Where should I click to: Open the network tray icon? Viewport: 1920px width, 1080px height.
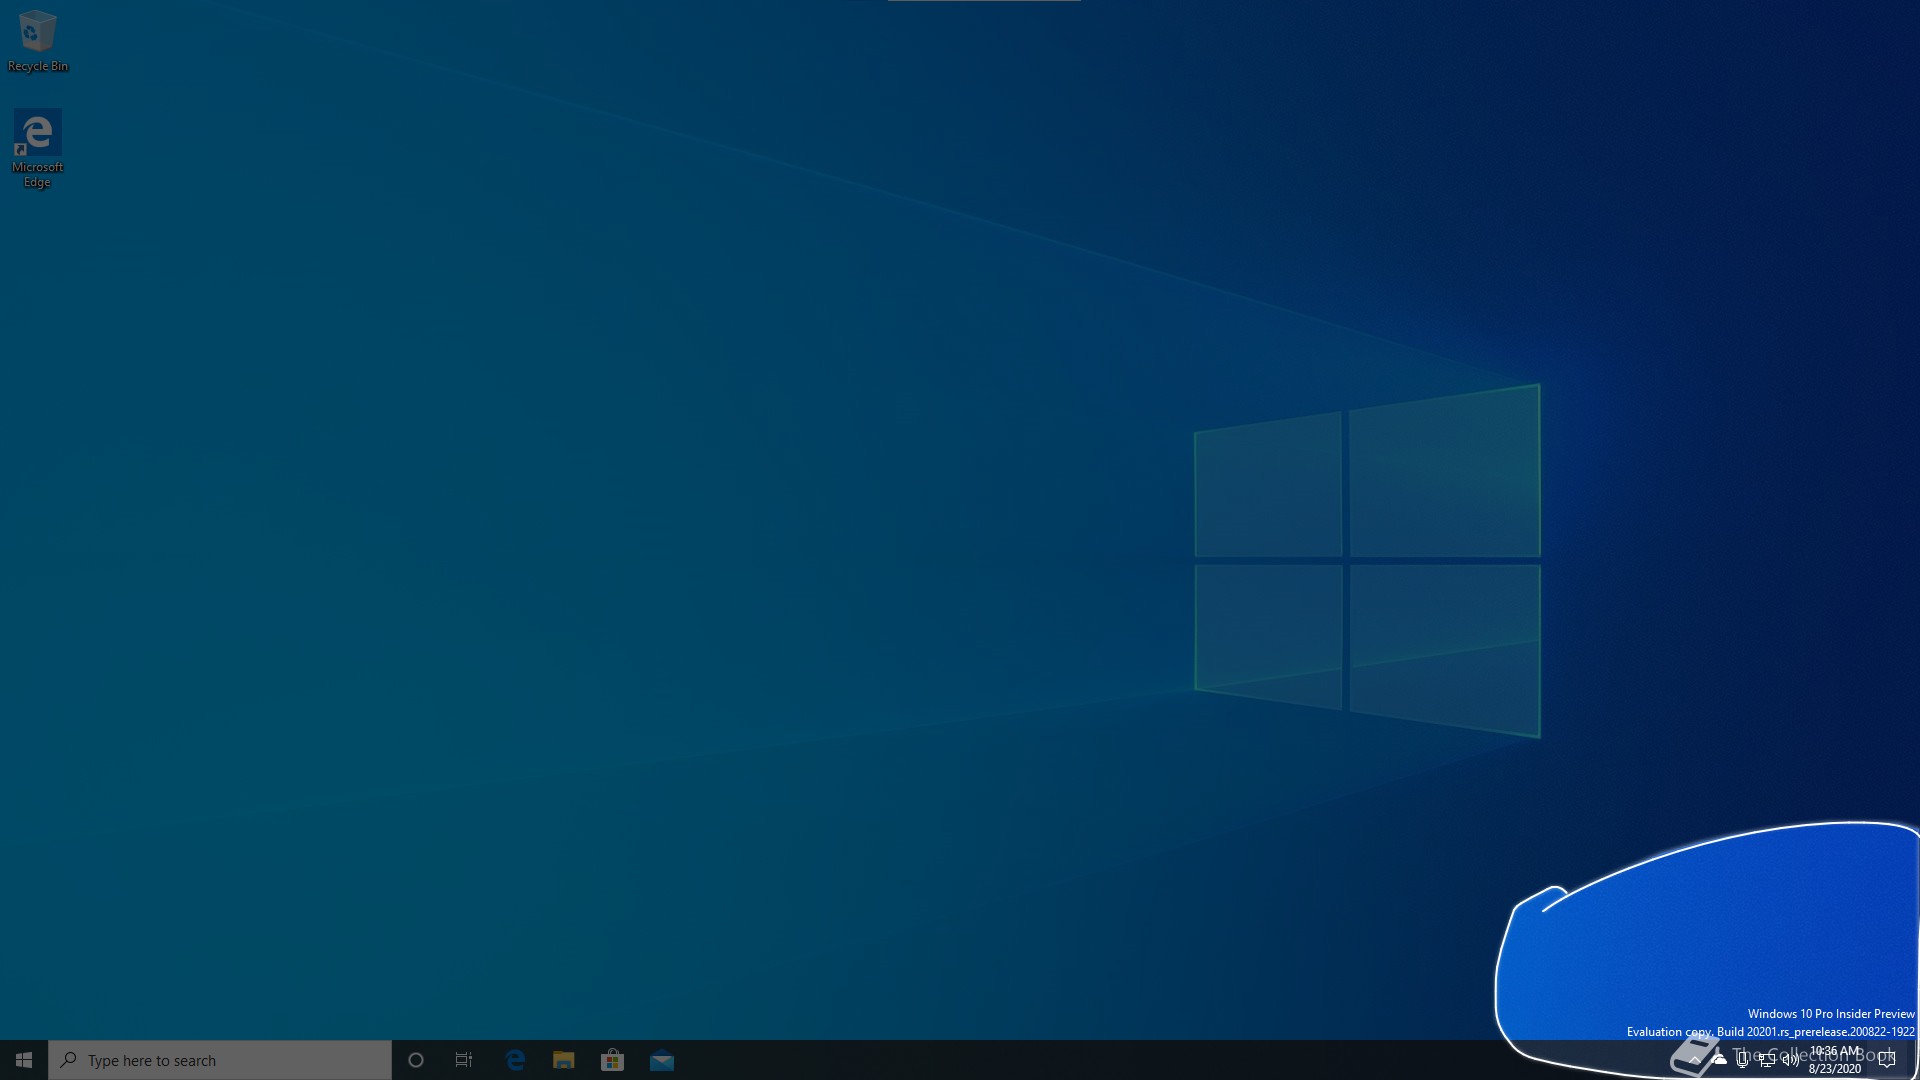coord(1767,1060)
